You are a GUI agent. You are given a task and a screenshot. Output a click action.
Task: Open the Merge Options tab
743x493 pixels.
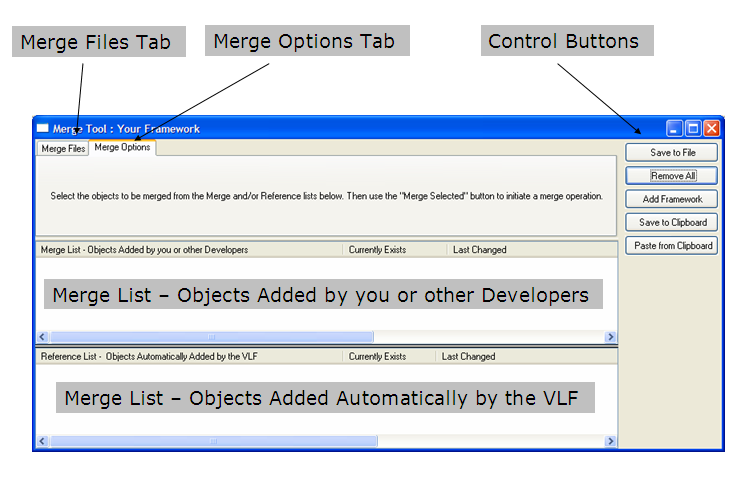(122, 148)
